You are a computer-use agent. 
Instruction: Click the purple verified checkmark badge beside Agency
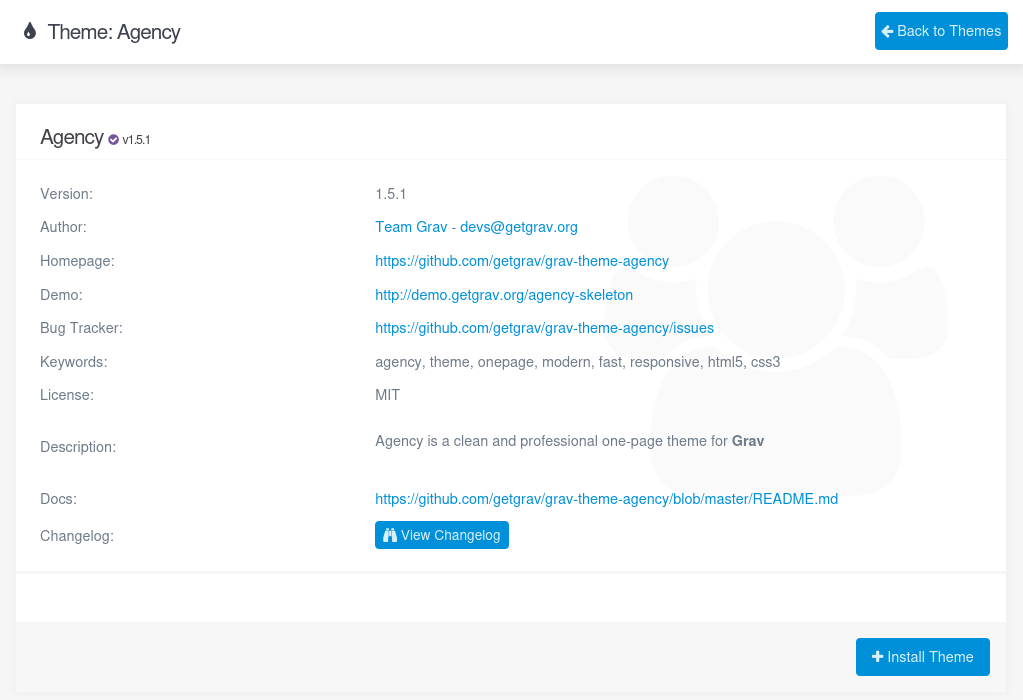(114, 140)
